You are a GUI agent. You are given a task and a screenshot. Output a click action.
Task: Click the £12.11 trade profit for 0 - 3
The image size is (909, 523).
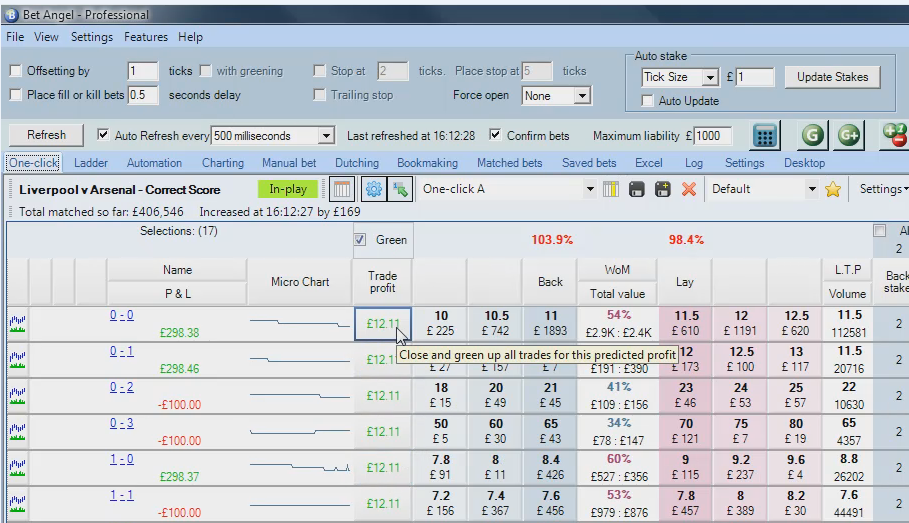tap(383, 431)
